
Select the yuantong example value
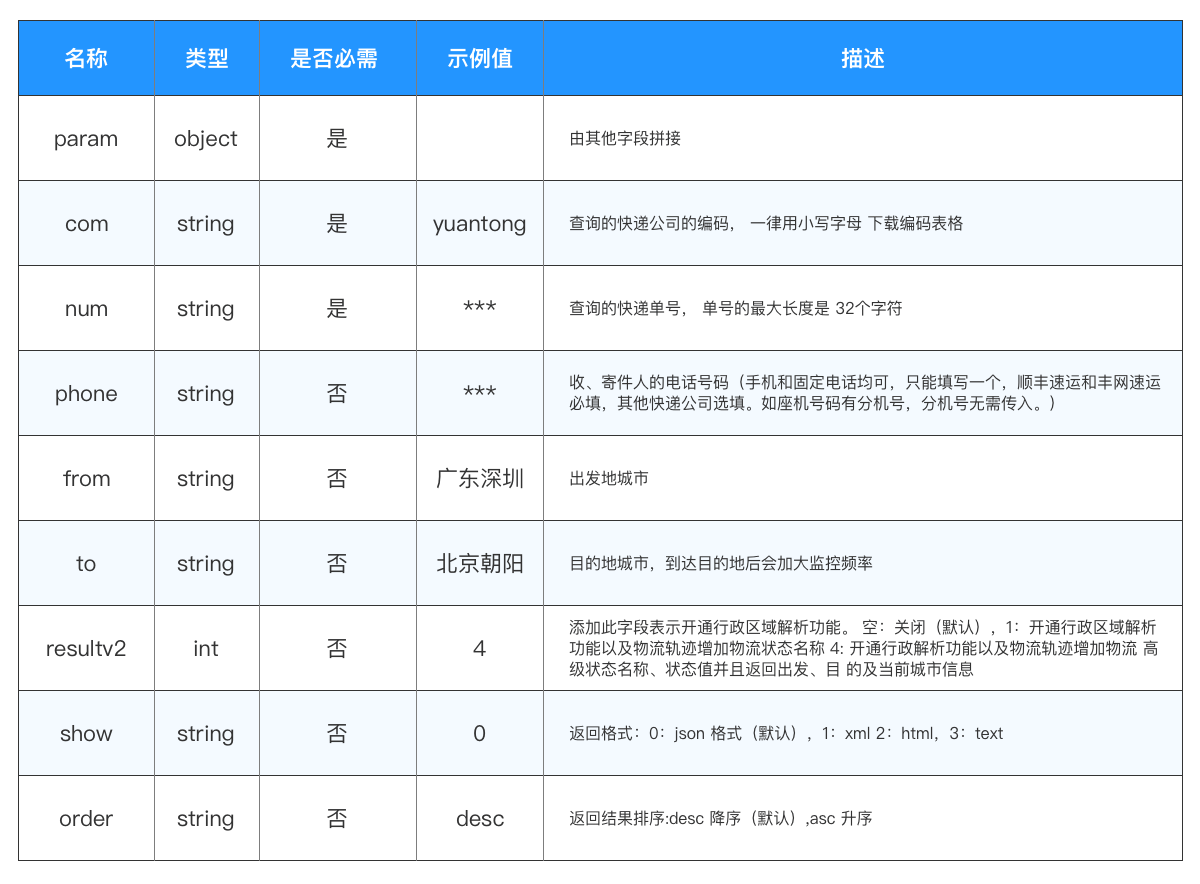pos(479,224)
